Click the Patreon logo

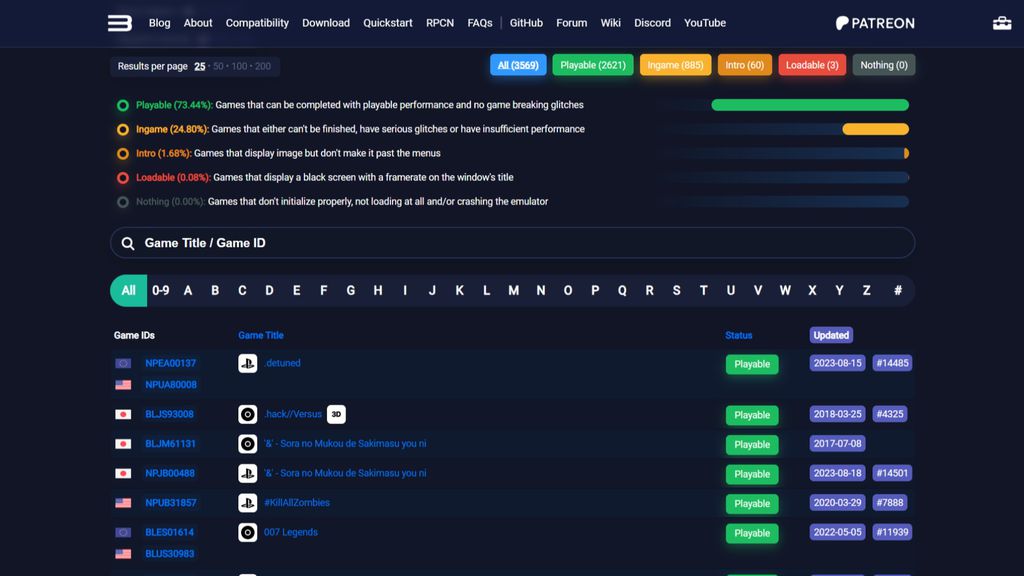(875, 23)
